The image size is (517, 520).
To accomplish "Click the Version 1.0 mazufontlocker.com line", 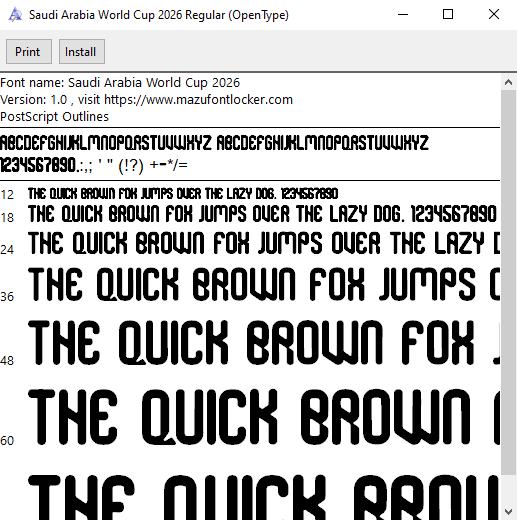I will 146,100.
